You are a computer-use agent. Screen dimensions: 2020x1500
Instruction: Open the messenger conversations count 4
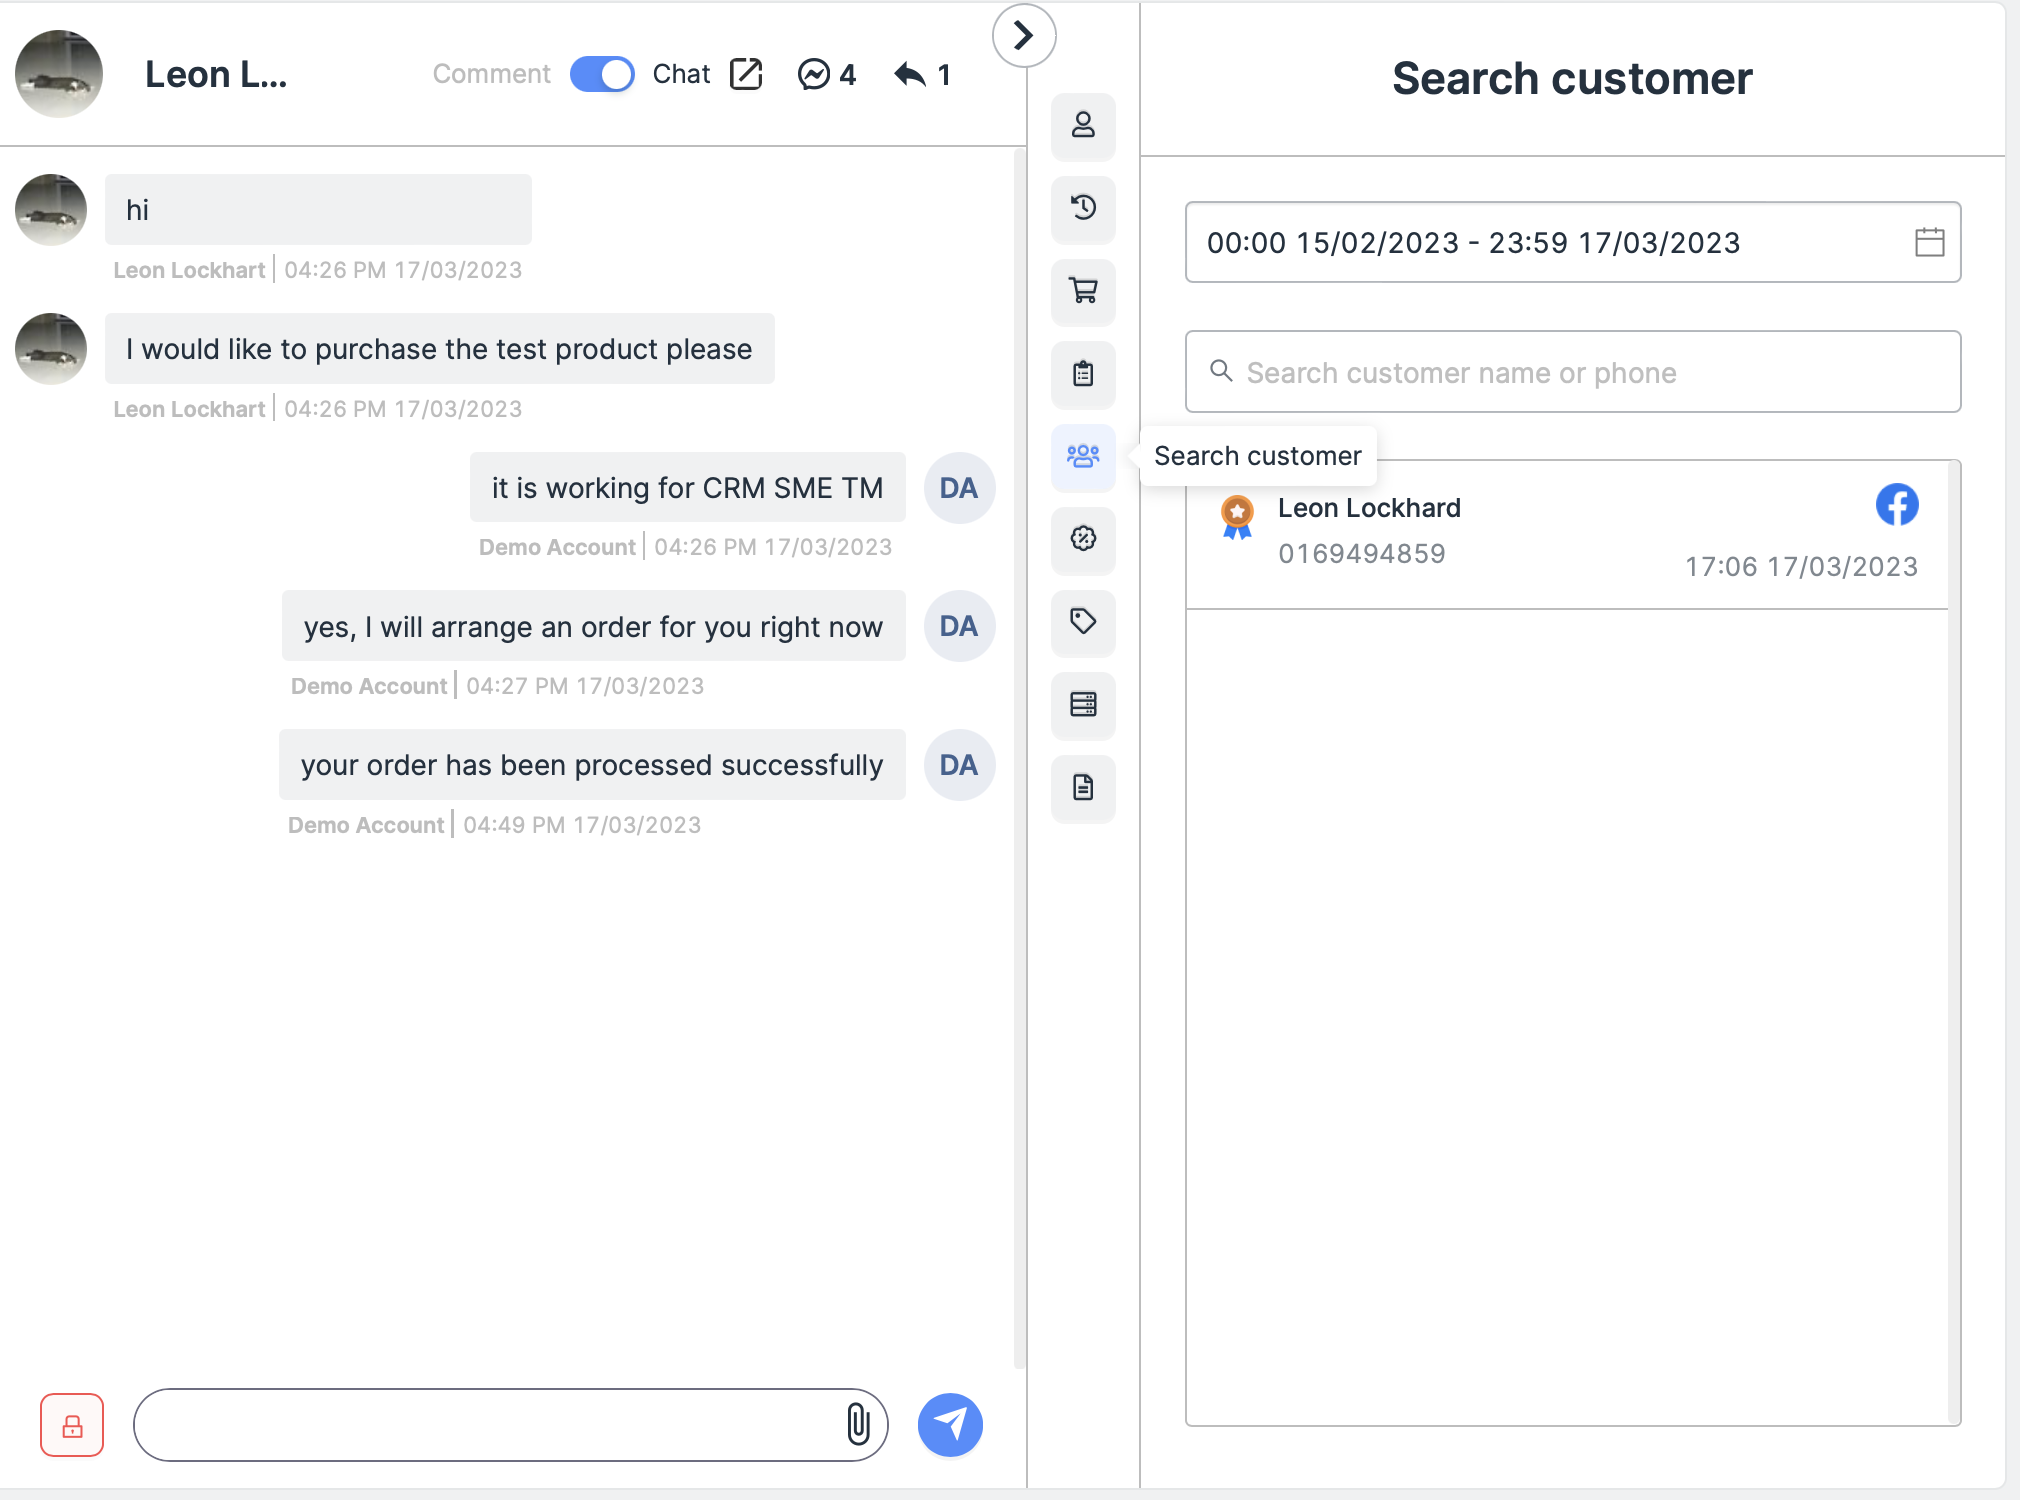pos(826,74)
